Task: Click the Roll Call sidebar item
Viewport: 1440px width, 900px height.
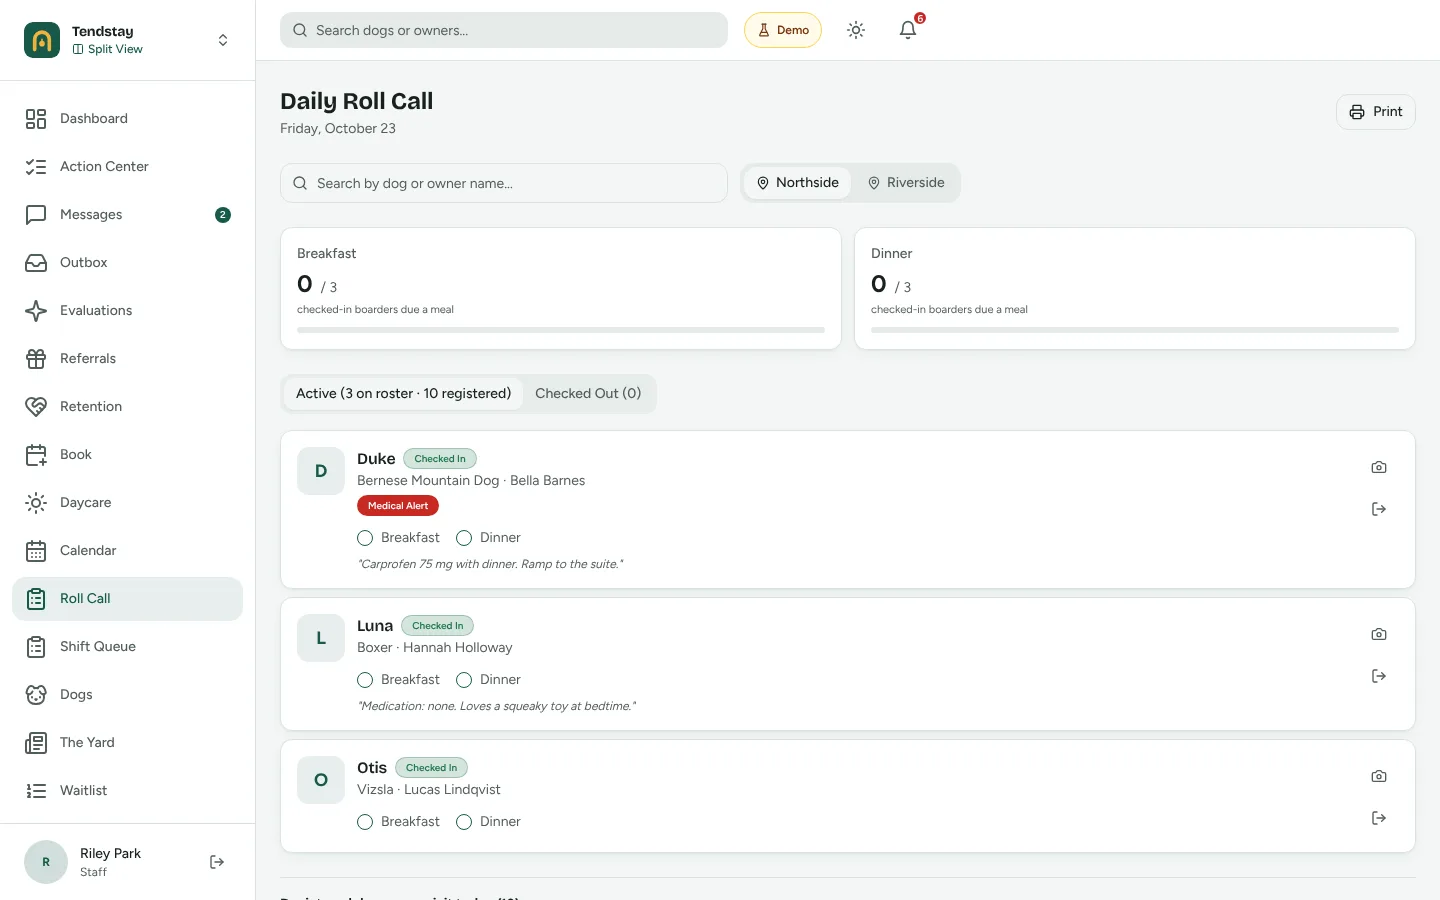Action: [x=127, y=599]
